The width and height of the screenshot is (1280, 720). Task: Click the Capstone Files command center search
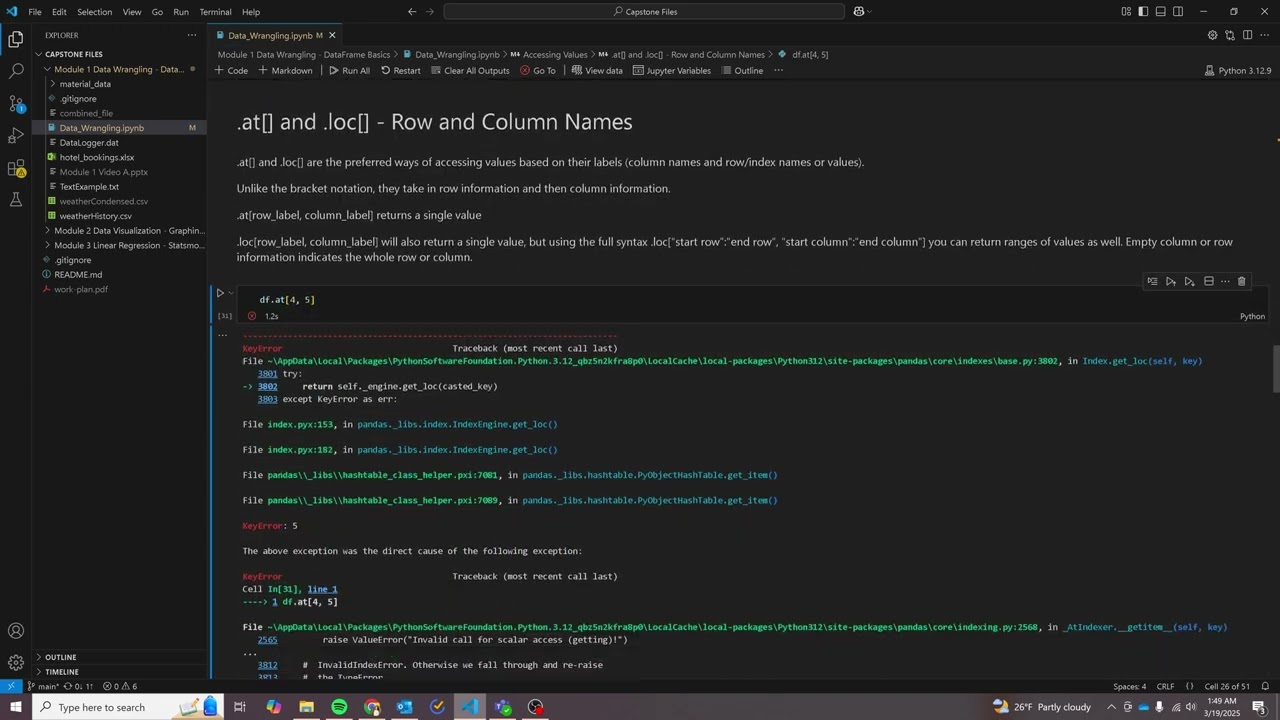coord(644,12)
